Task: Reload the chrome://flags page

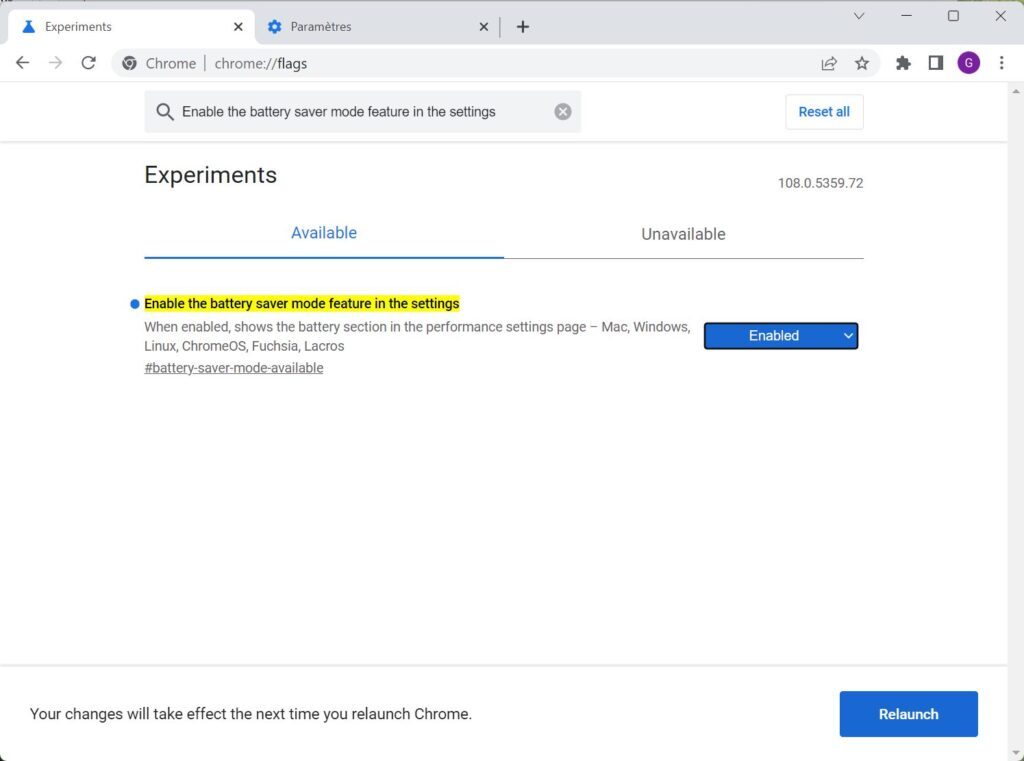Action: coord(88,63)
